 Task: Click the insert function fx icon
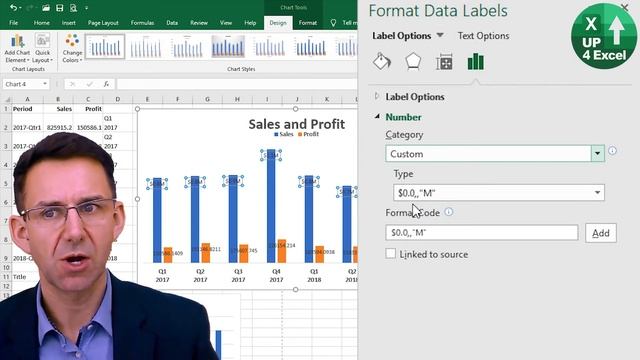tap(106, 84)
